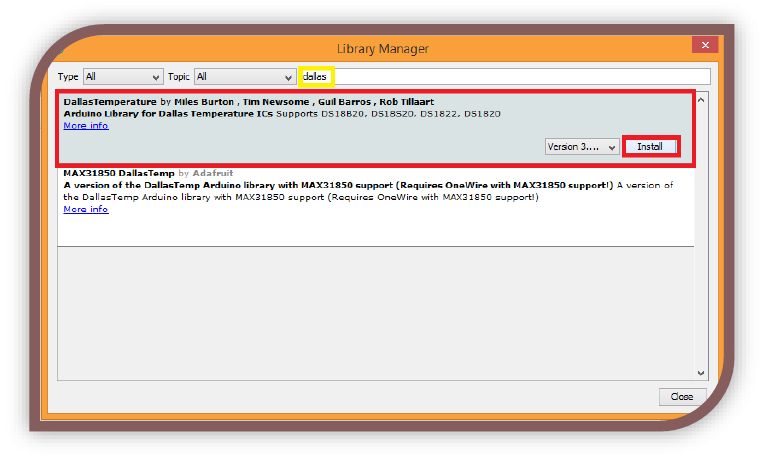The width and height of the screenshot is (769, 469).
Task: Install the DallasTemperature library
Action: coord(650,147)
